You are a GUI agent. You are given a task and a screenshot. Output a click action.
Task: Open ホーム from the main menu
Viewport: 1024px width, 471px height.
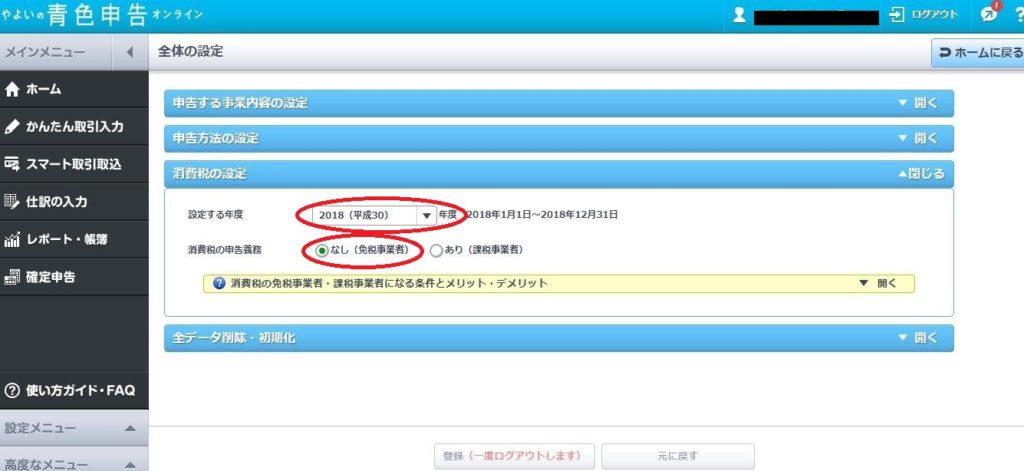click(74, 89)
